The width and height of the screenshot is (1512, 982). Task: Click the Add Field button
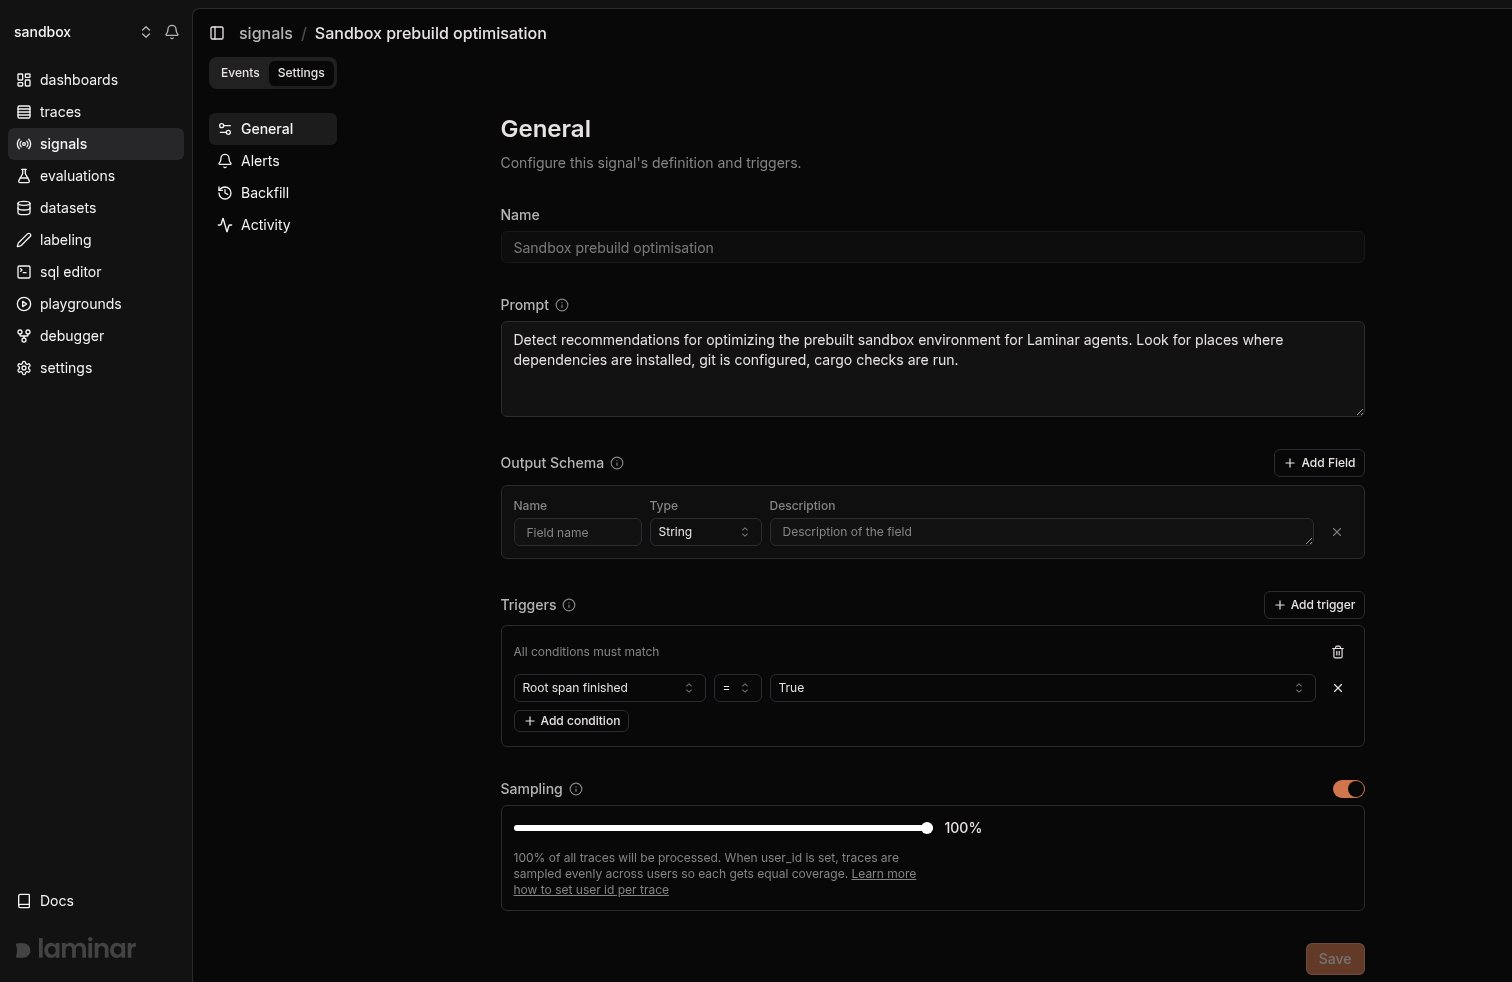1319,463
